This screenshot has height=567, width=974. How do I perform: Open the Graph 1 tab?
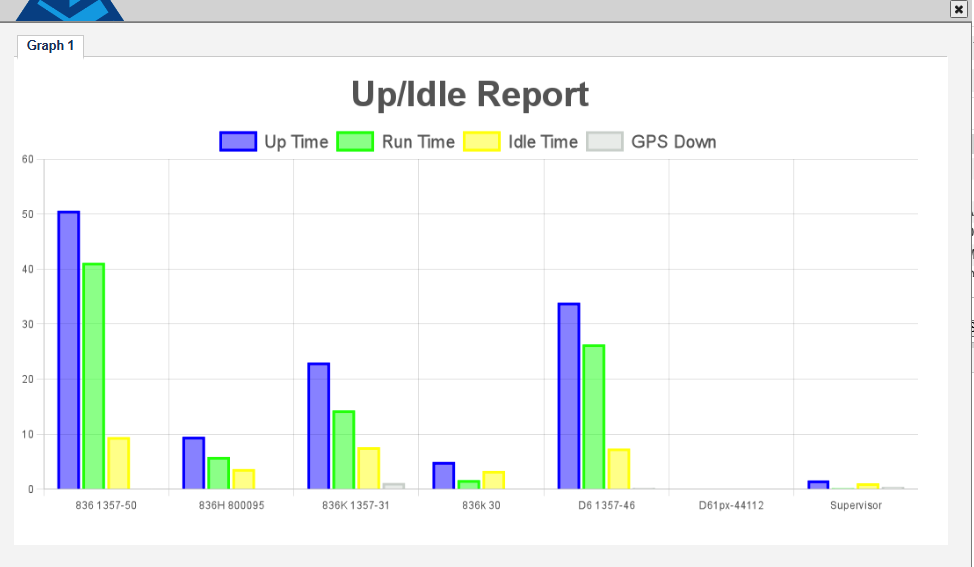click(50, 46)
